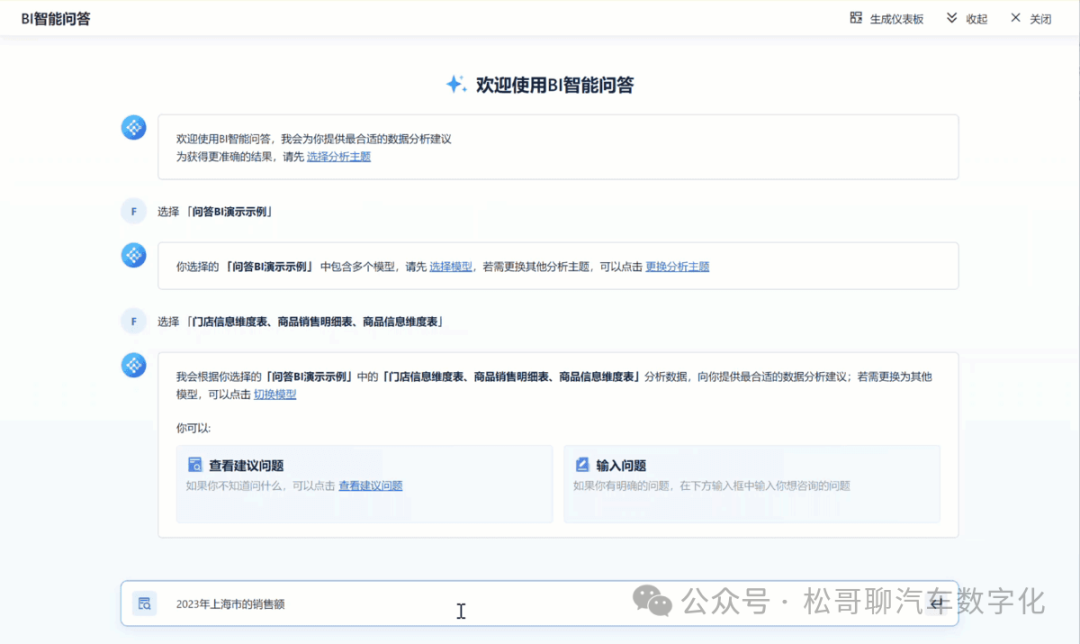
Task: Open the 查看建议问题 underlined link
Action: click(x=371, y=486)
